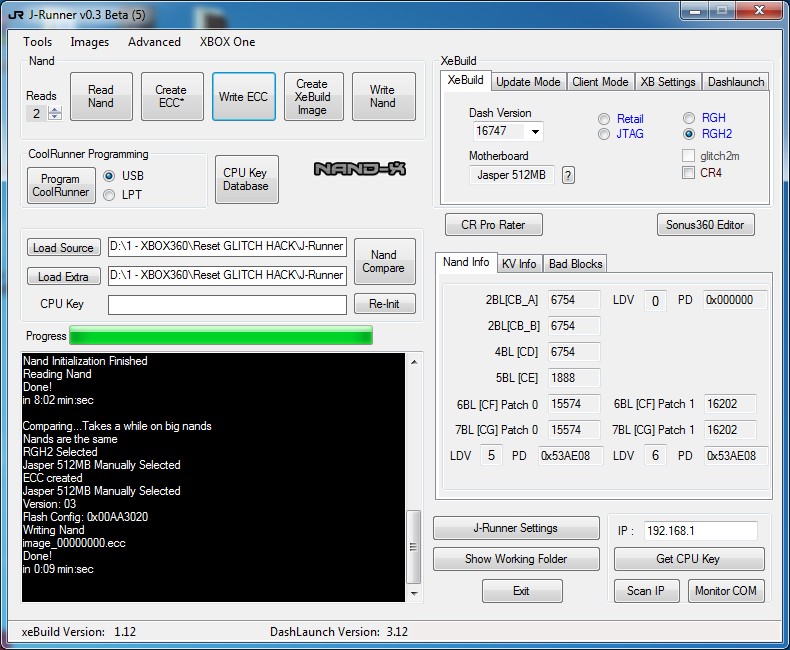Click the Get CPU Key button
The width and height of the screenshot is (790, 650).
(688, 559)
